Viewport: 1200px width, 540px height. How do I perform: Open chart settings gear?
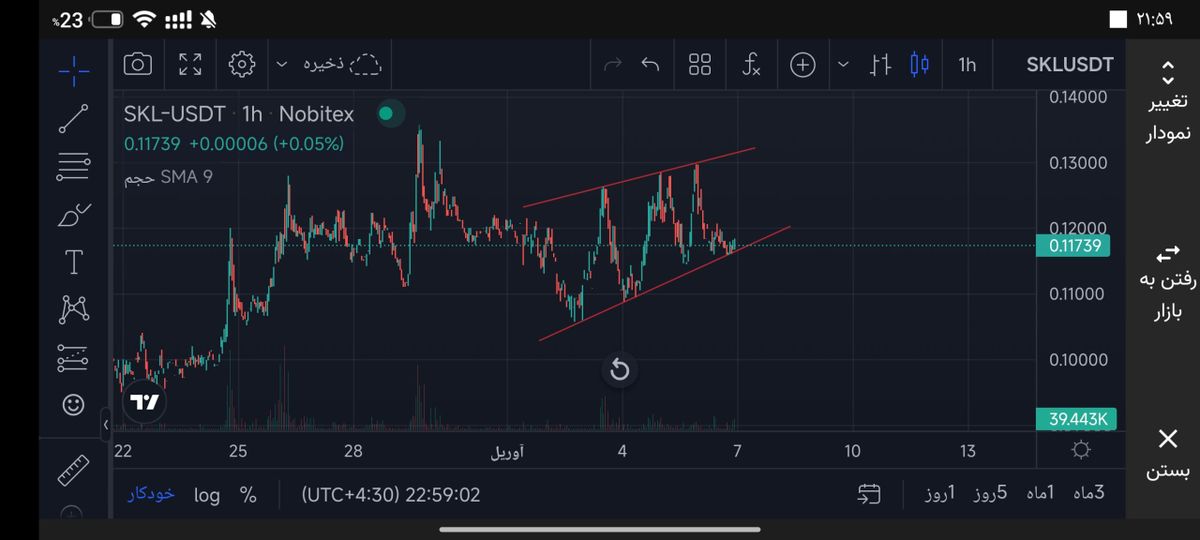[241, 64]
